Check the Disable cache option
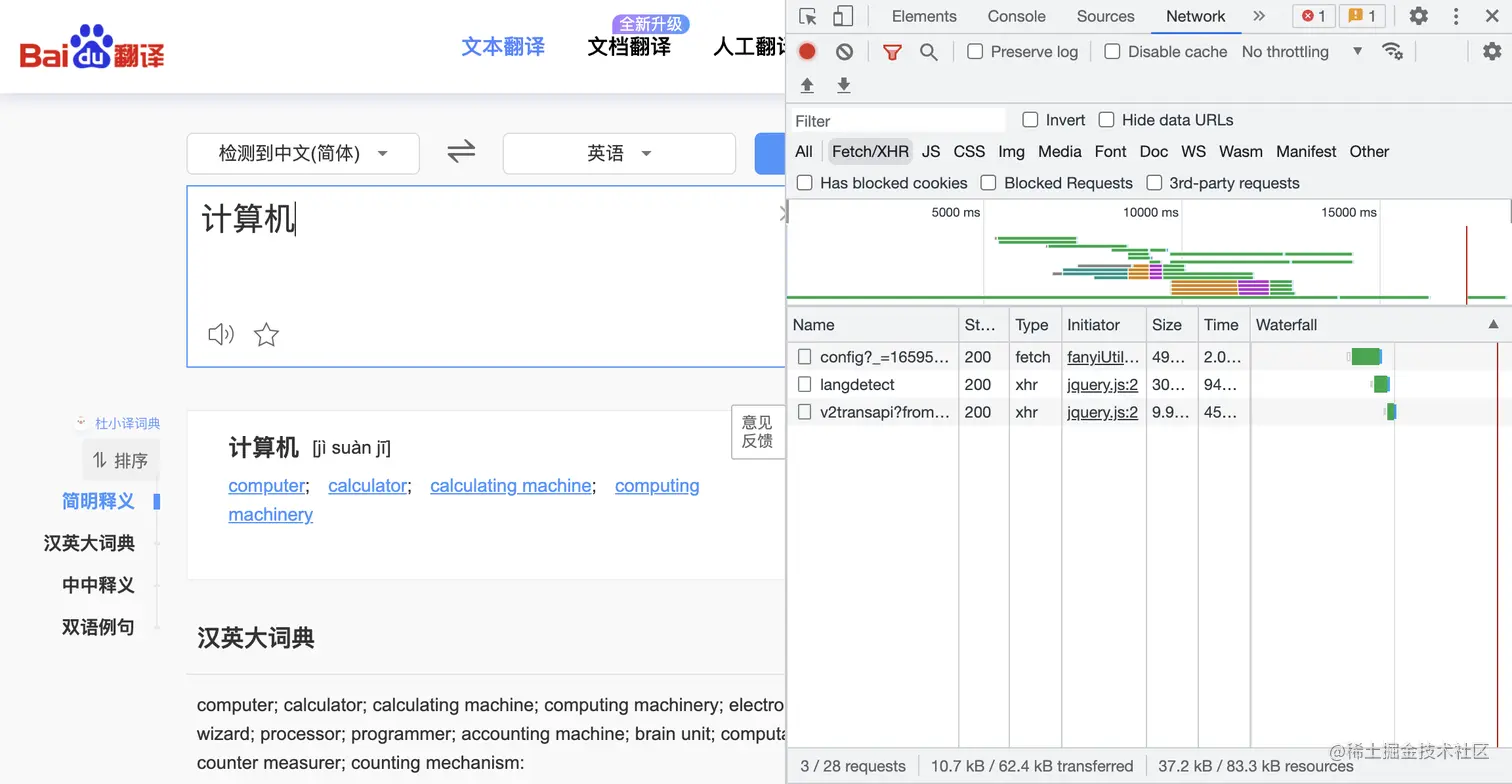Viewport: 1512px width, 784px height. coord(1111,51)
